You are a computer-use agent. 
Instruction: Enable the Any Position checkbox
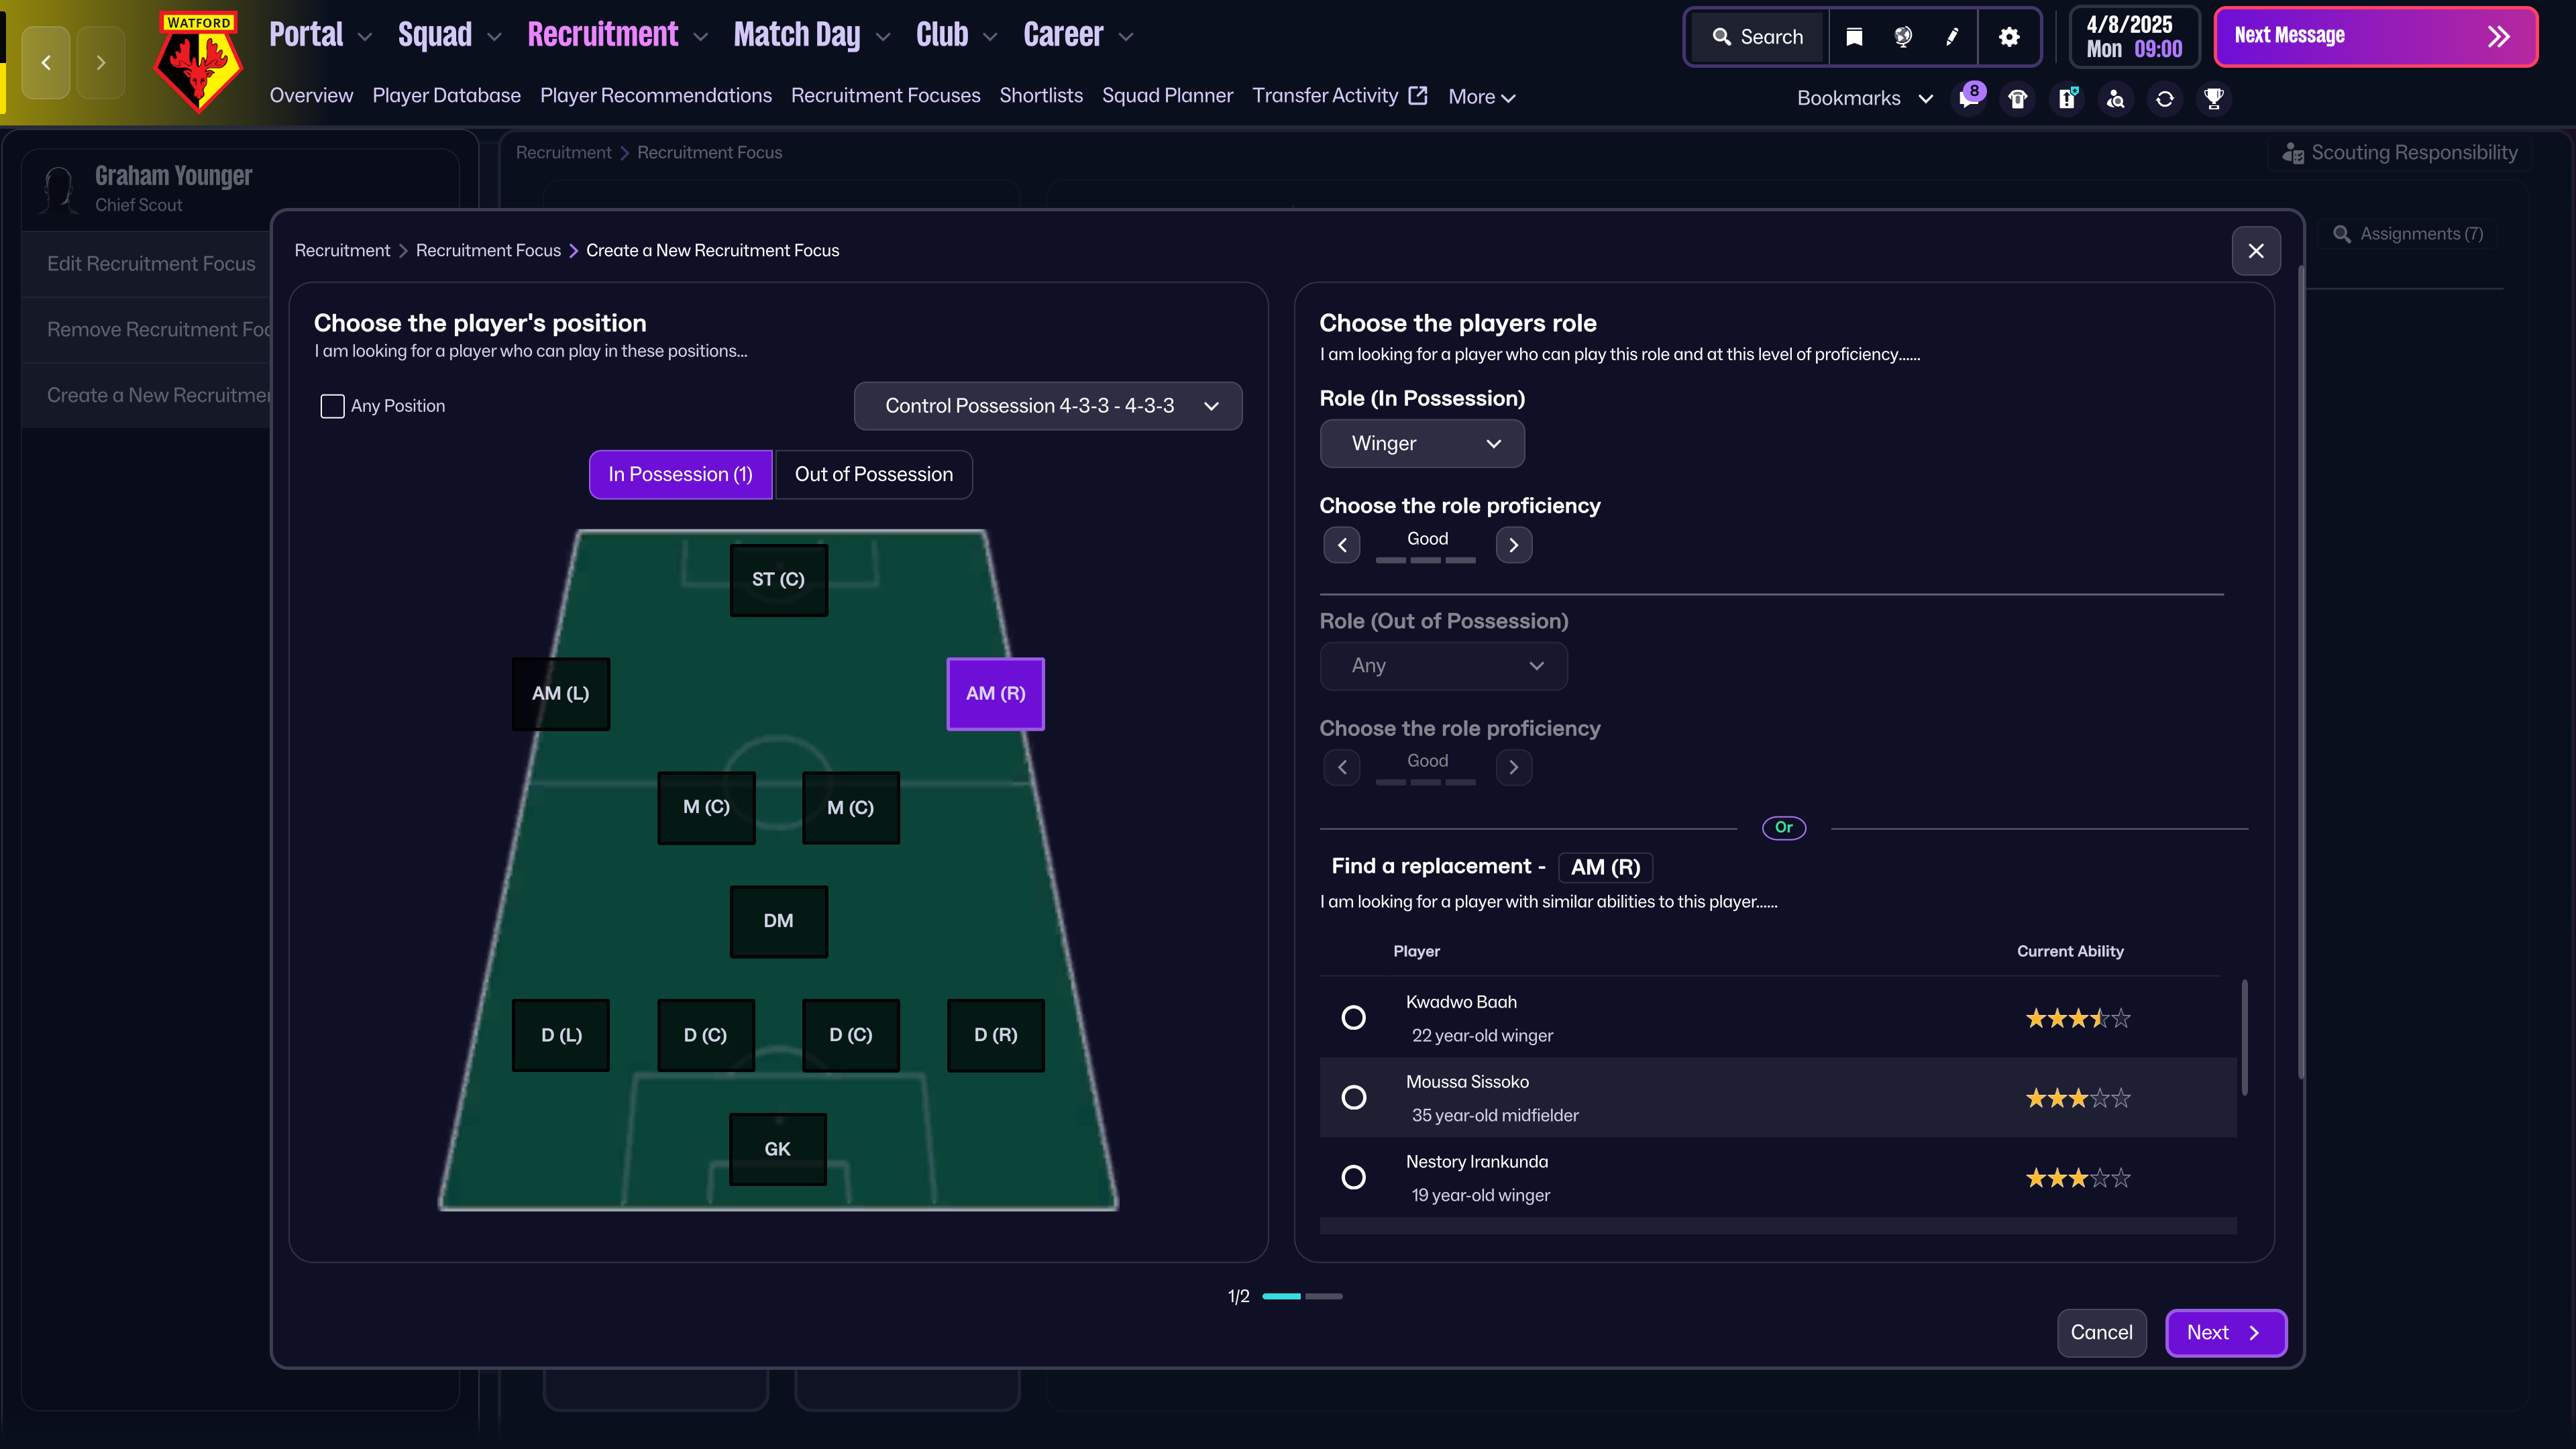[x=332, y=406]
